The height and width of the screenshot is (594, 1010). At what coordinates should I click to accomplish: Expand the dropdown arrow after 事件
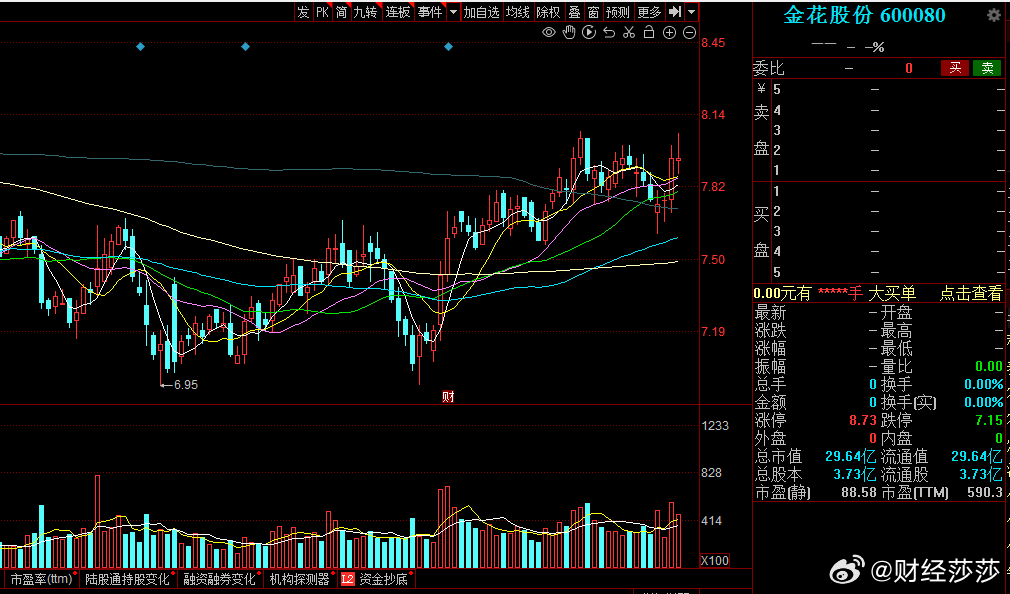(454, 12)
